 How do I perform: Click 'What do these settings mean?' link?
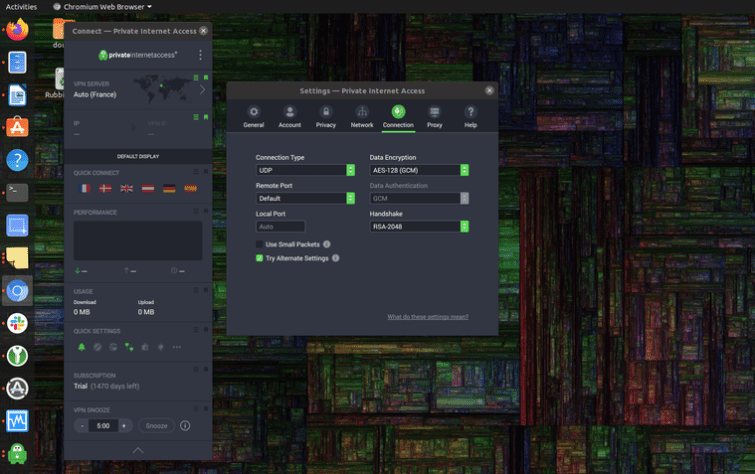coord(427,317)
